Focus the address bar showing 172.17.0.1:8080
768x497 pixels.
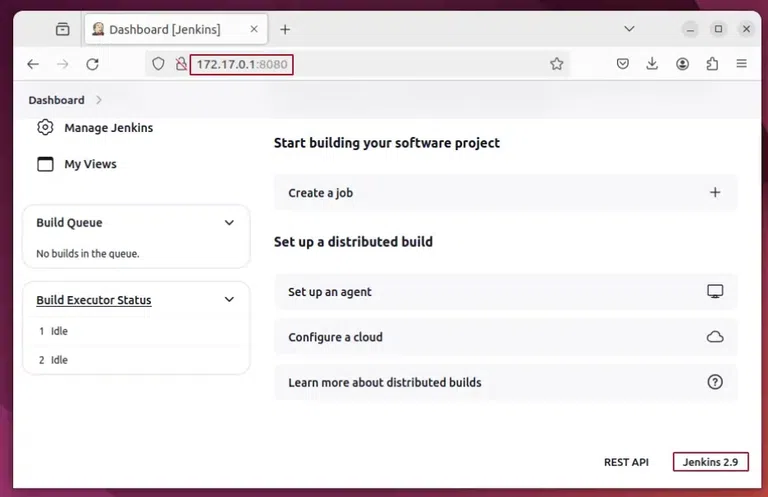coord(400,64)
